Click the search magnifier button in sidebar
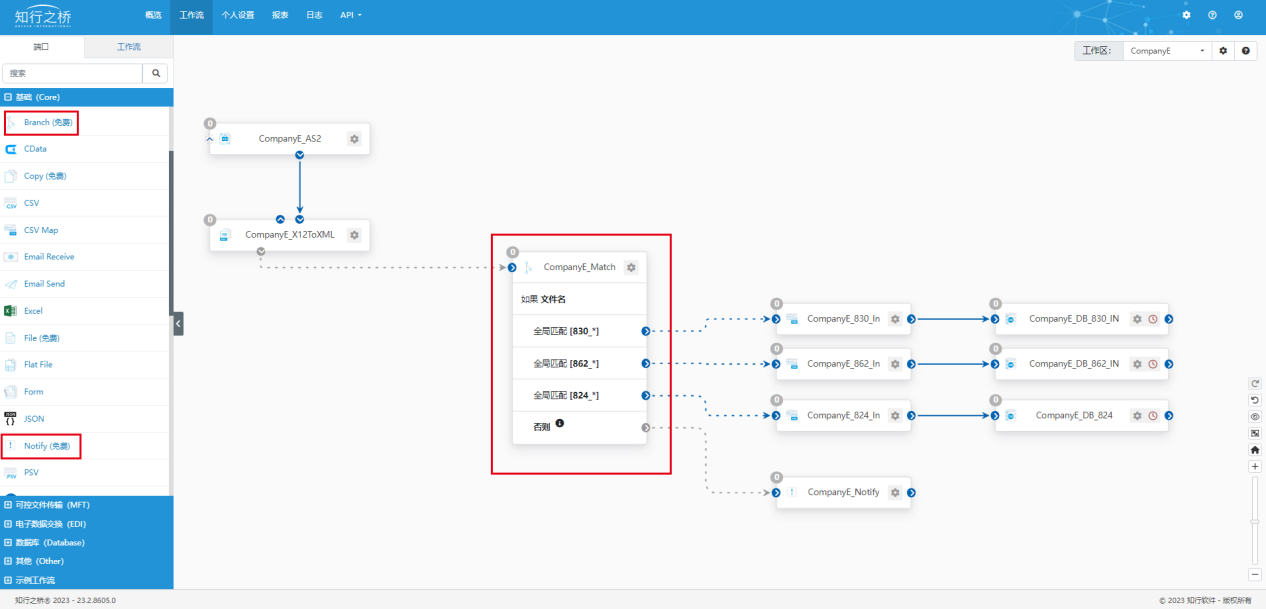 pos(156,73)
